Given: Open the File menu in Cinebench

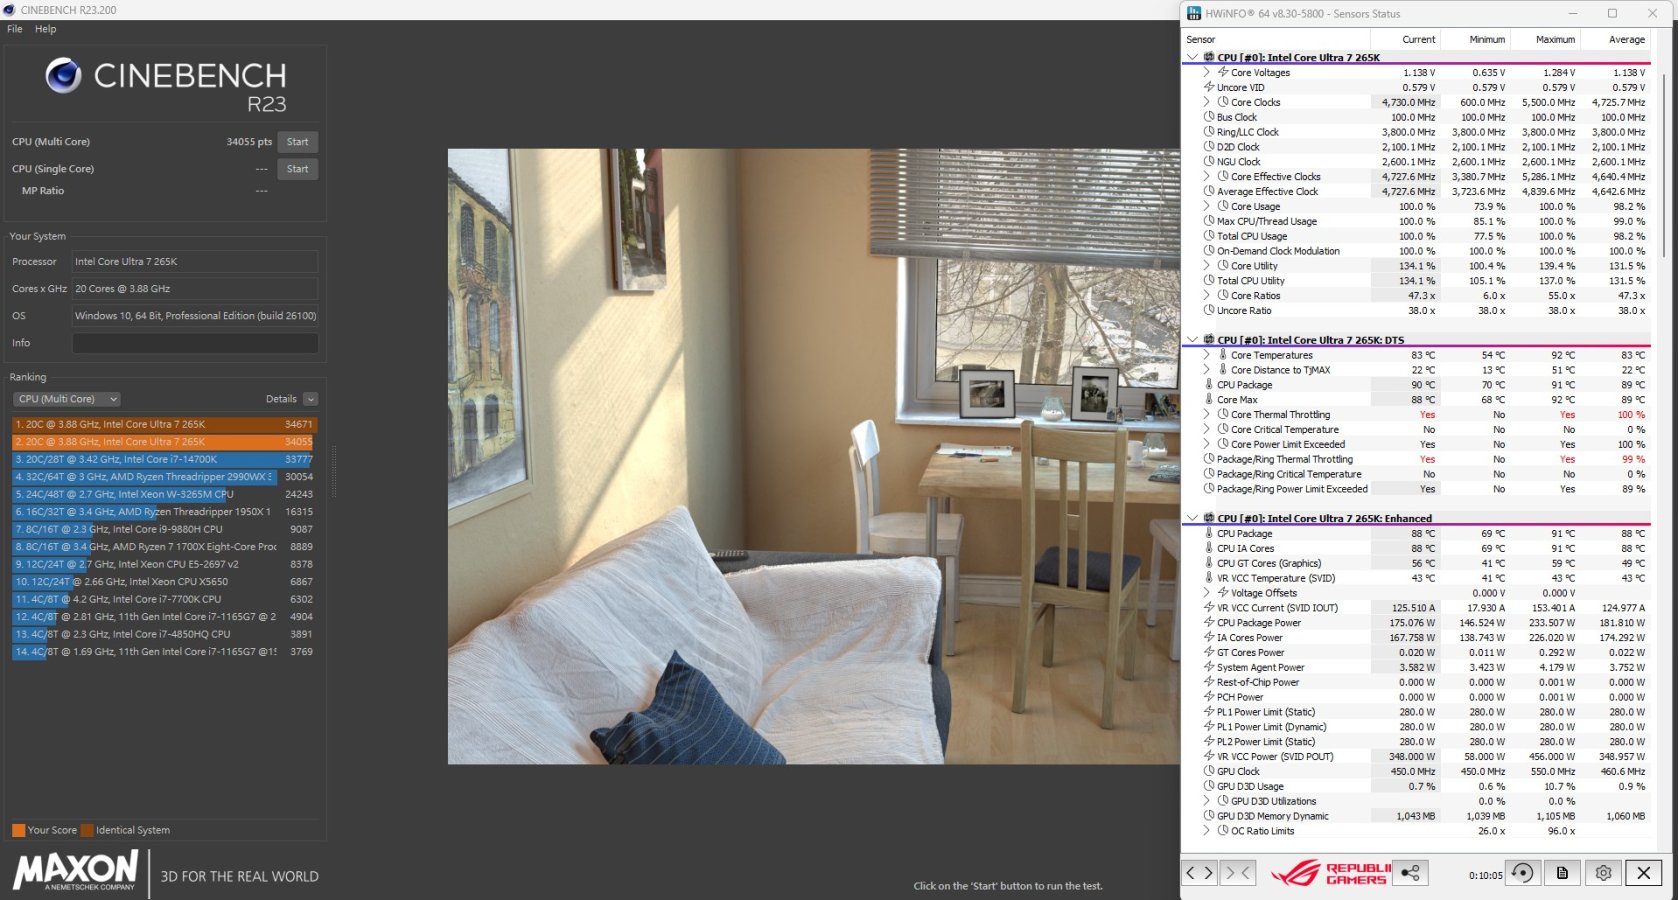Looking at the screenshot, I should [15, 29].
